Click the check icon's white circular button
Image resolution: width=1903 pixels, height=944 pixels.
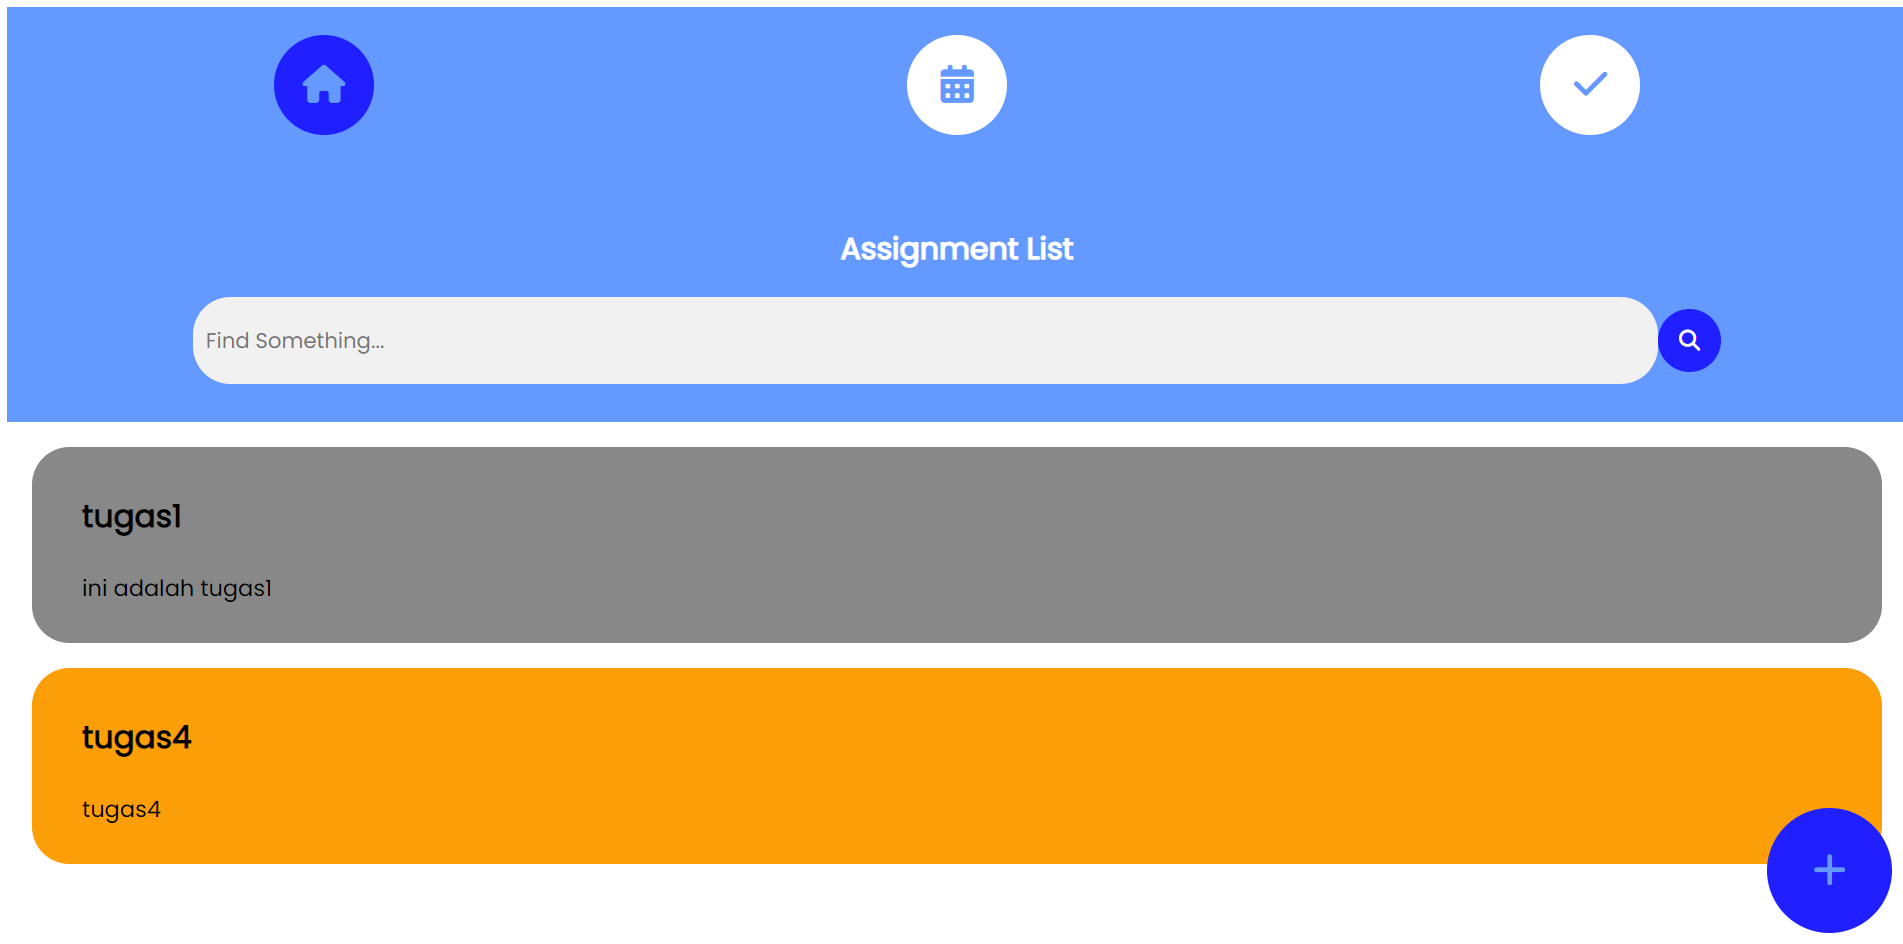coord(1589,85)
